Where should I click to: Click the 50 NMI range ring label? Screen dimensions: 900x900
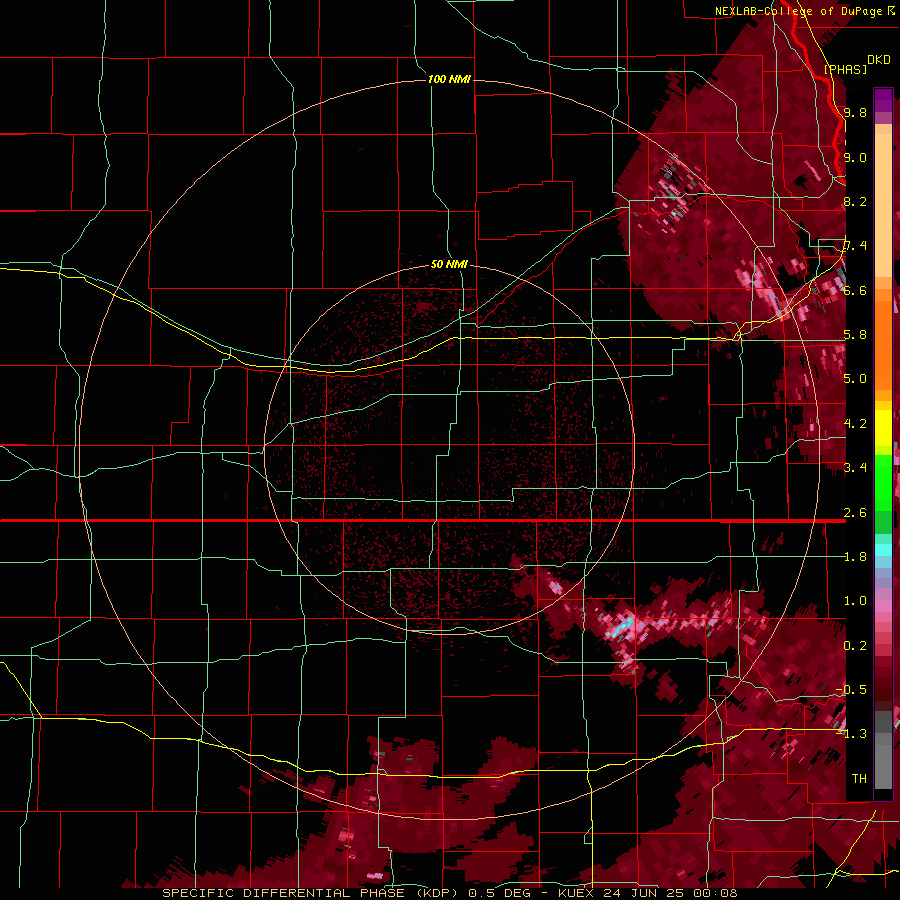point(449,264)
